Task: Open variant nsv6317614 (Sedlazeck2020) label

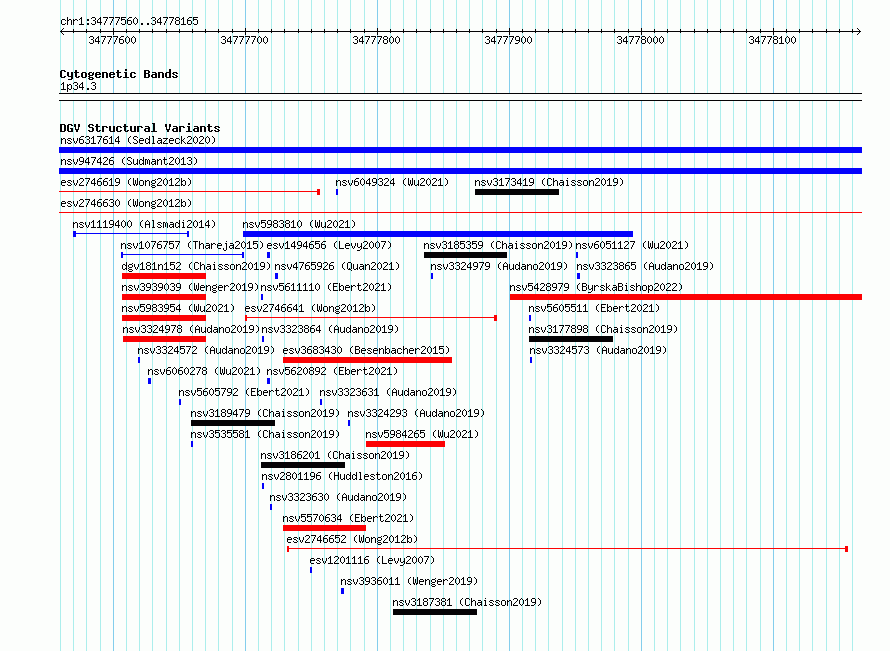Action: pos(138,140)
